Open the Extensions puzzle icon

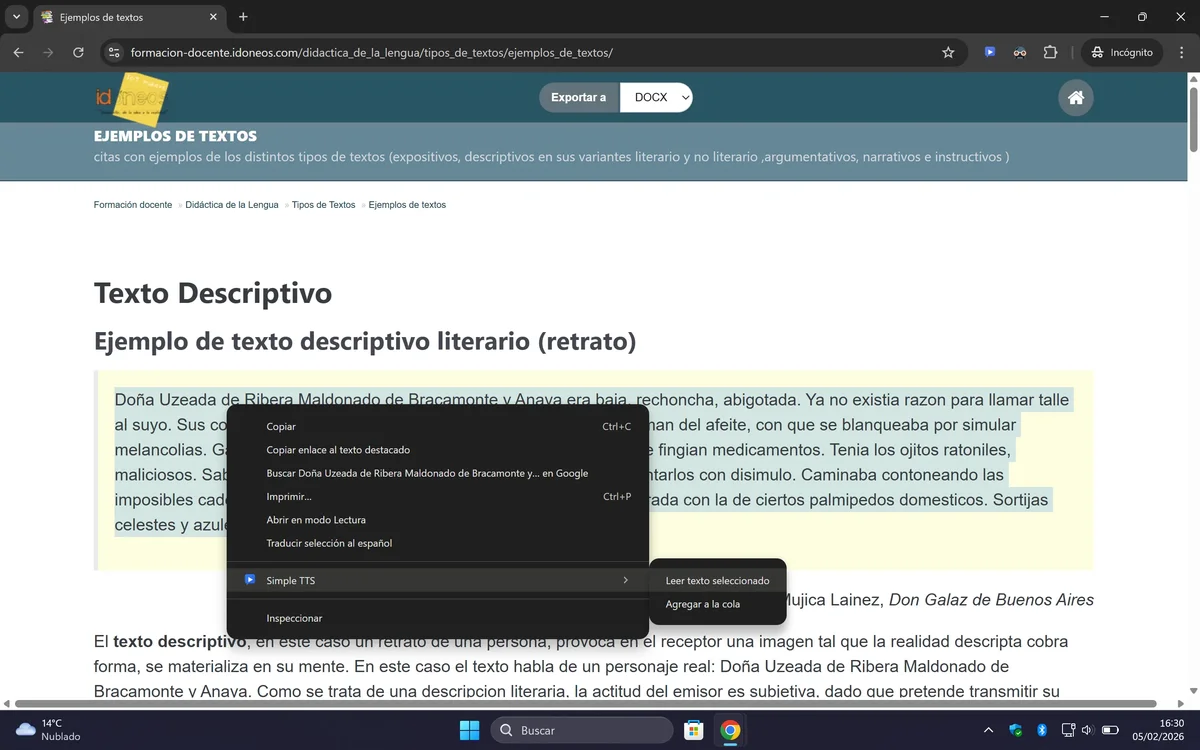1050,52
